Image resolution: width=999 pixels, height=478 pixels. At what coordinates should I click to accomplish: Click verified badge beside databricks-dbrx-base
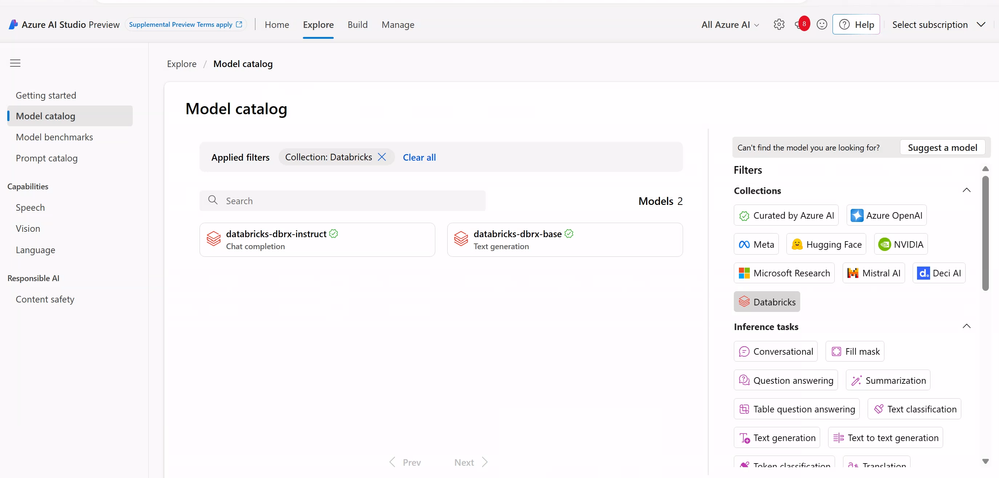tap(569, 234)
